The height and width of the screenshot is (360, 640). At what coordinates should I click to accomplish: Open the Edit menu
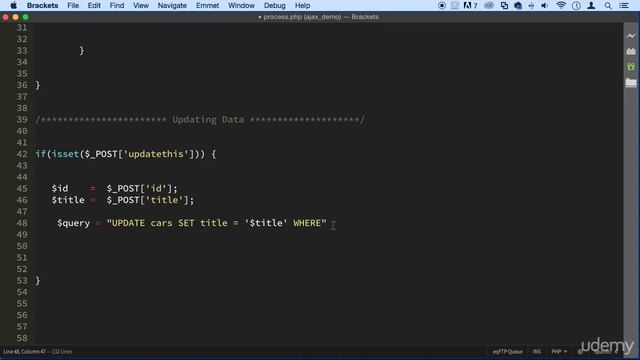point(94,5)
